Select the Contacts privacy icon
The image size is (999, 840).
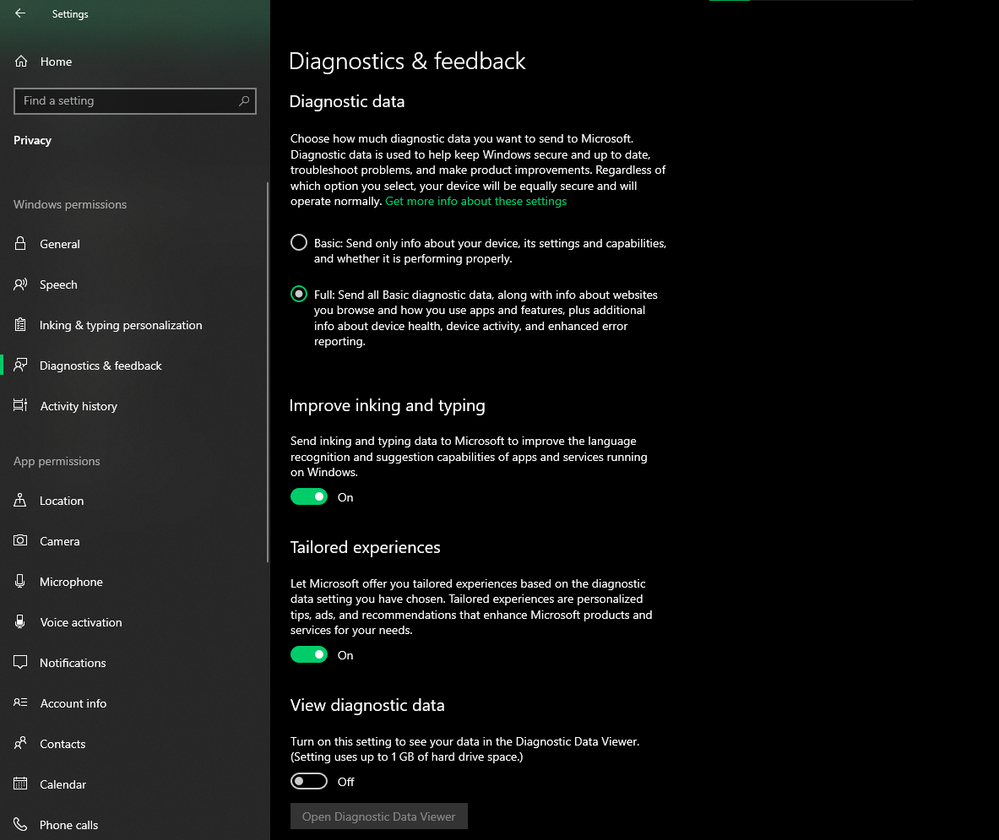(21, 743)
